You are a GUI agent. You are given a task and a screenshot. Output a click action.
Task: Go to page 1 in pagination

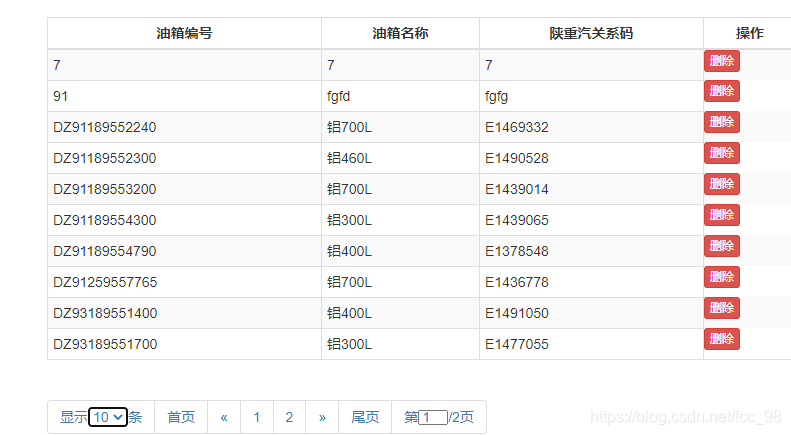pos(257,417)
